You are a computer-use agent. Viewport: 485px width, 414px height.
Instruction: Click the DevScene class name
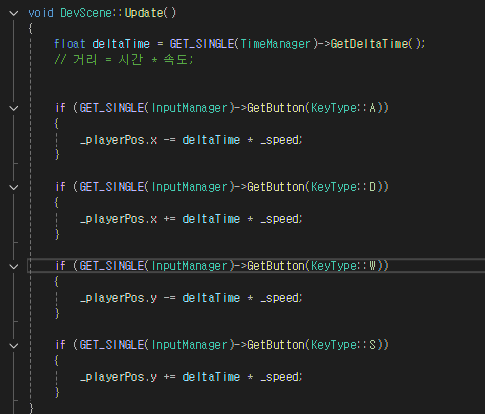click(x=86, y=13)
